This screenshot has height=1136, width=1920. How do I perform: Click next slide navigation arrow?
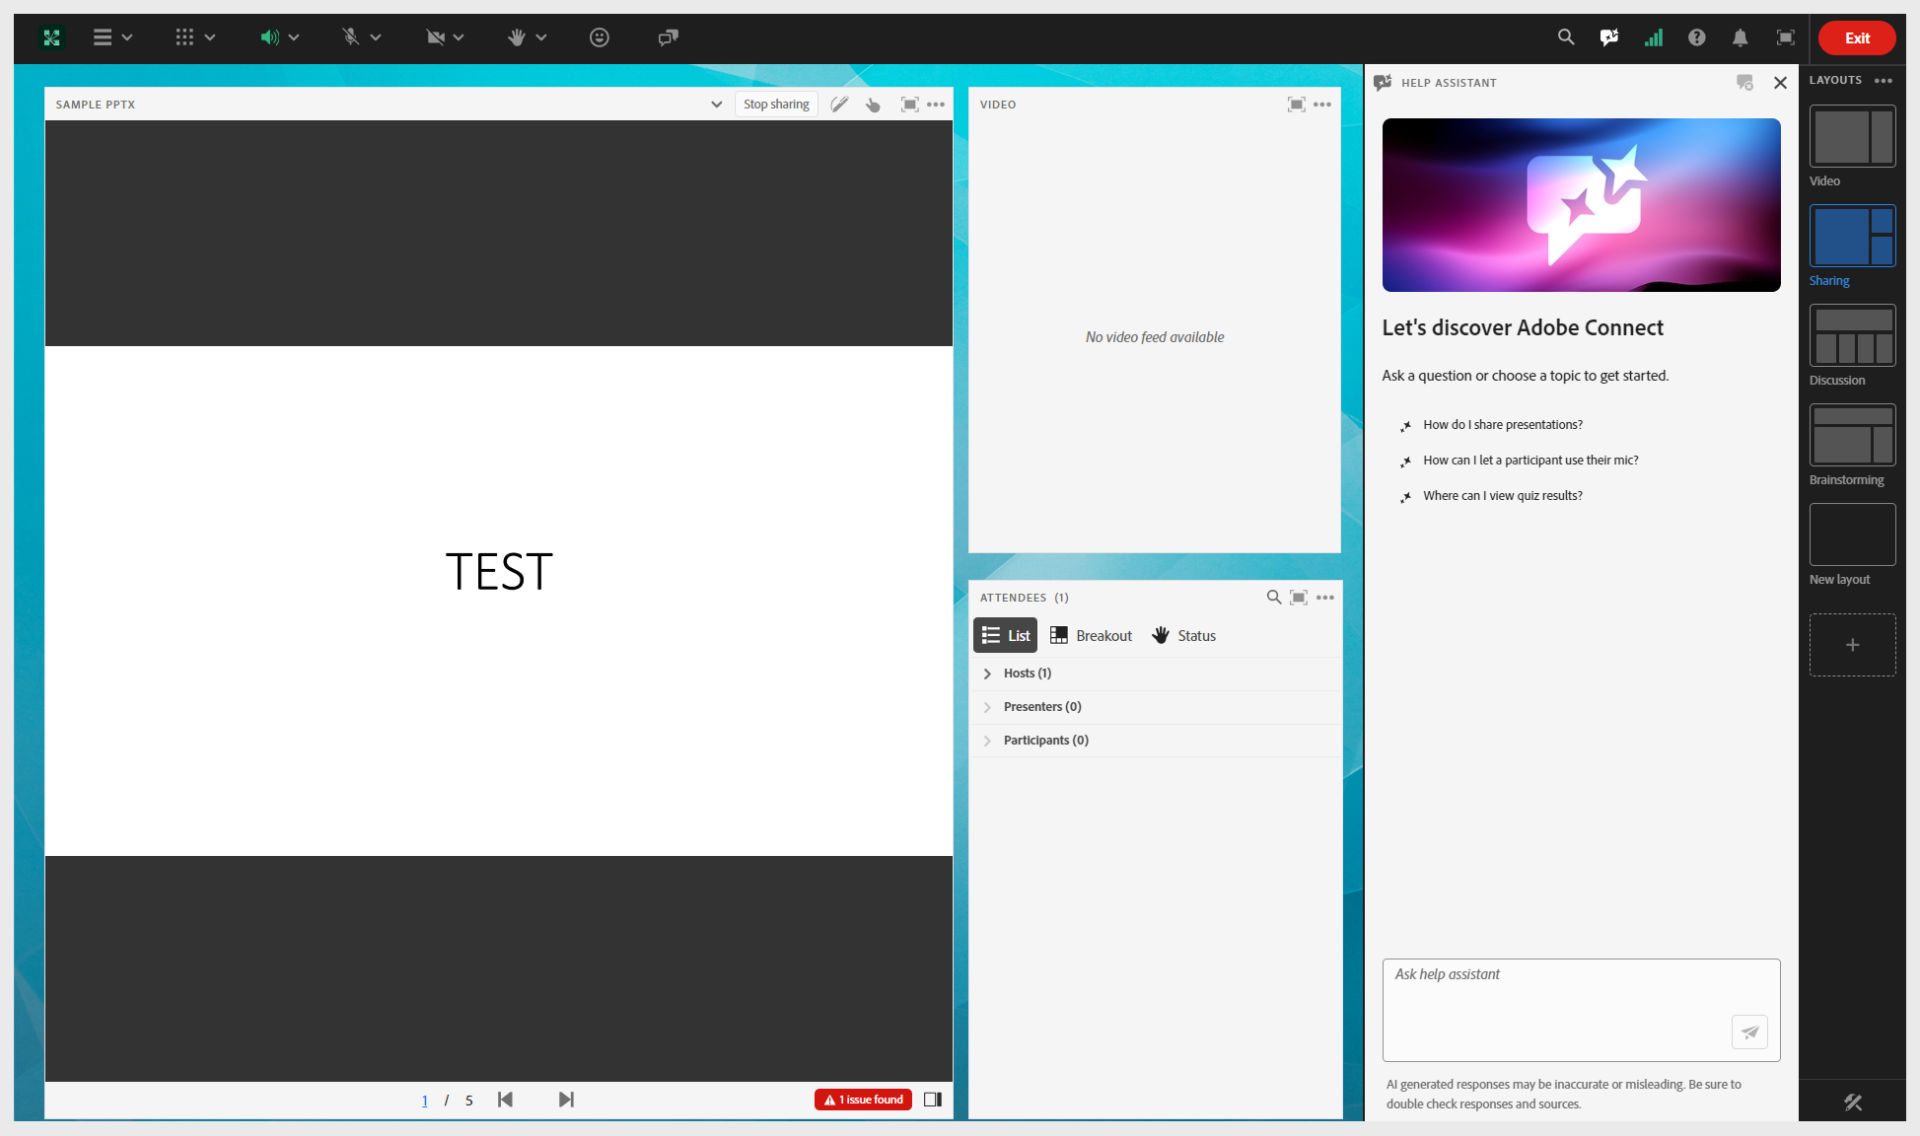coord(565,1097)
